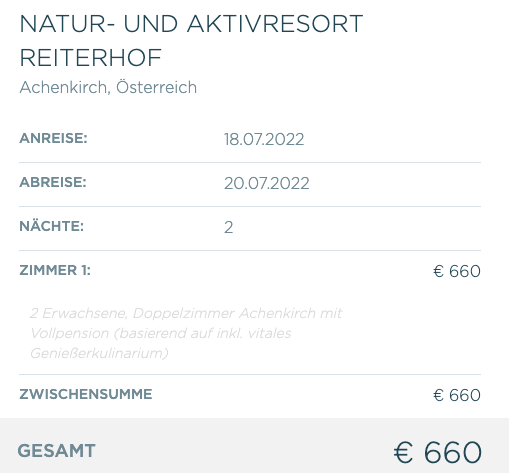
Task: Click the word REITERHOF in the heading
Action: coord(90,58)
